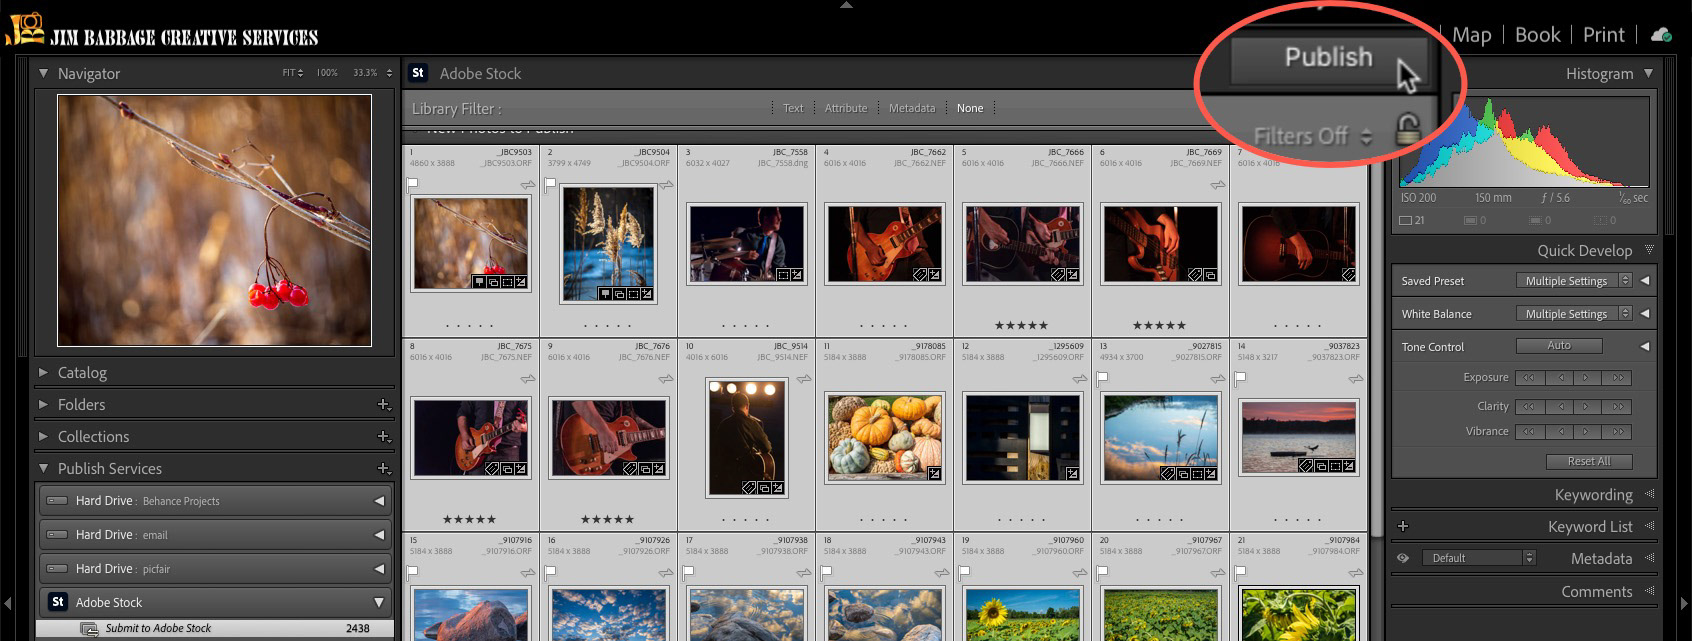Screen dimensions: 1692x641
Task: Open the Metadata Default preset dropdown
Action: 1478,558
